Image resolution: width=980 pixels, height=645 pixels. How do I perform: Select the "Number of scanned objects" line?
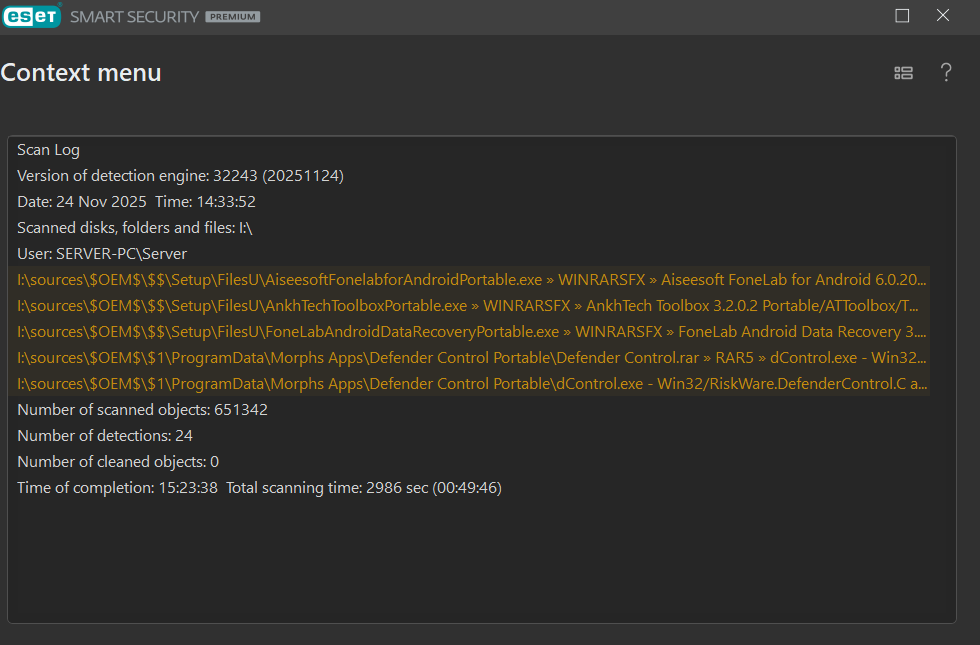(142, 410)
